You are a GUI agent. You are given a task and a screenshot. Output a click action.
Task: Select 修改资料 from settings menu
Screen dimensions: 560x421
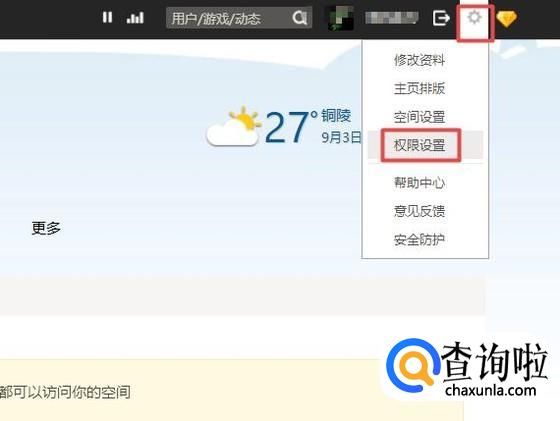pos(420,60)
